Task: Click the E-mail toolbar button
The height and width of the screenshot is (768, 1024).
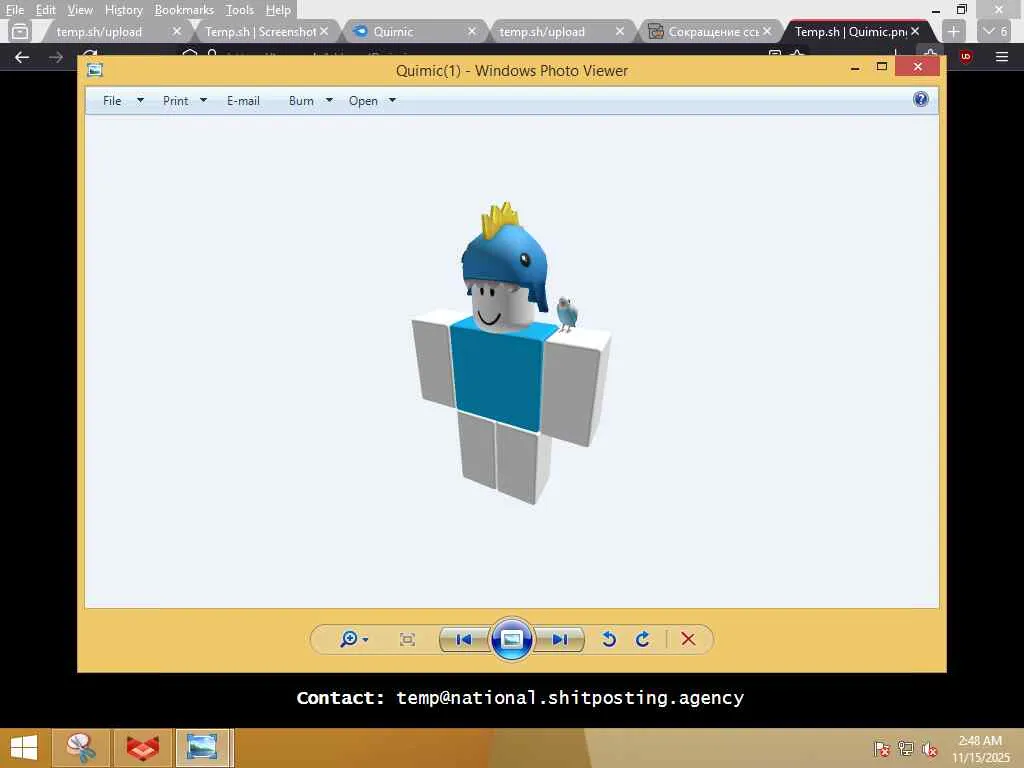Action: pos(243,101)
